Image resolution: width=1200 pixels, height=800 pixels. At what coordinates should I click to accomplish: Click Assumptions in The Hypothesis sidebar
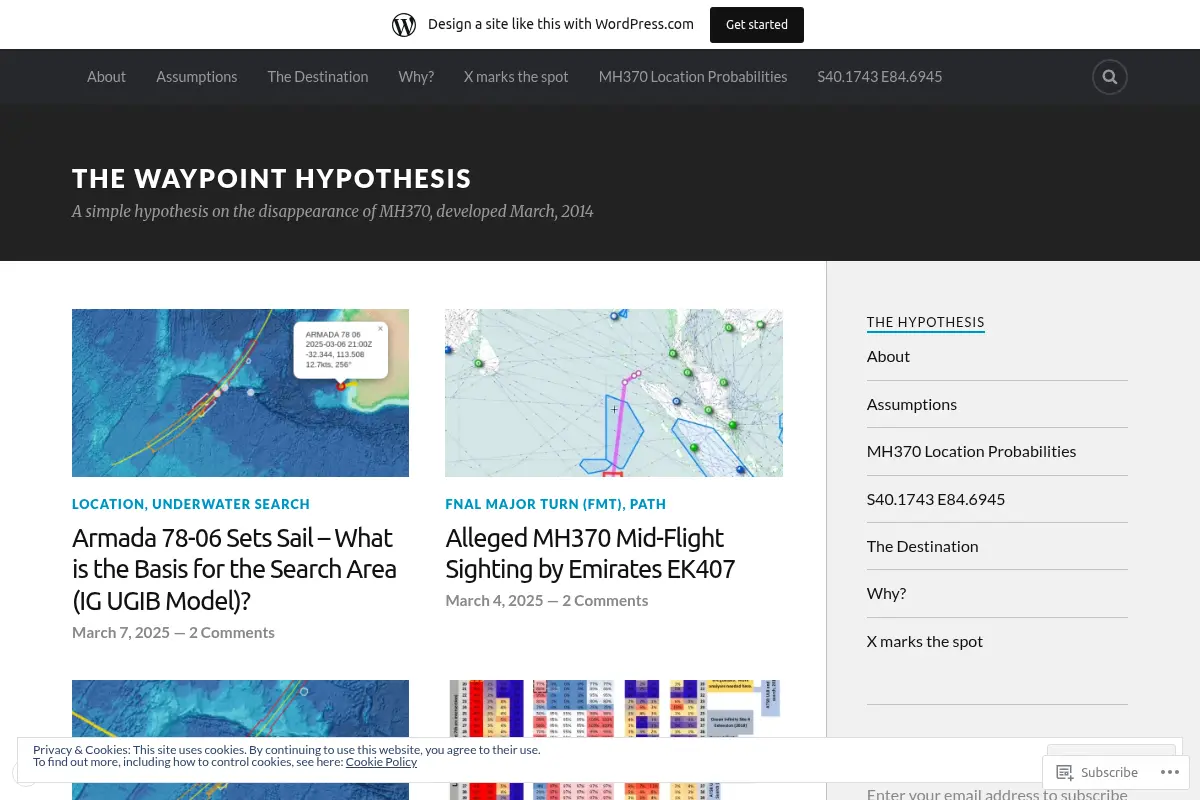point(912,404)
